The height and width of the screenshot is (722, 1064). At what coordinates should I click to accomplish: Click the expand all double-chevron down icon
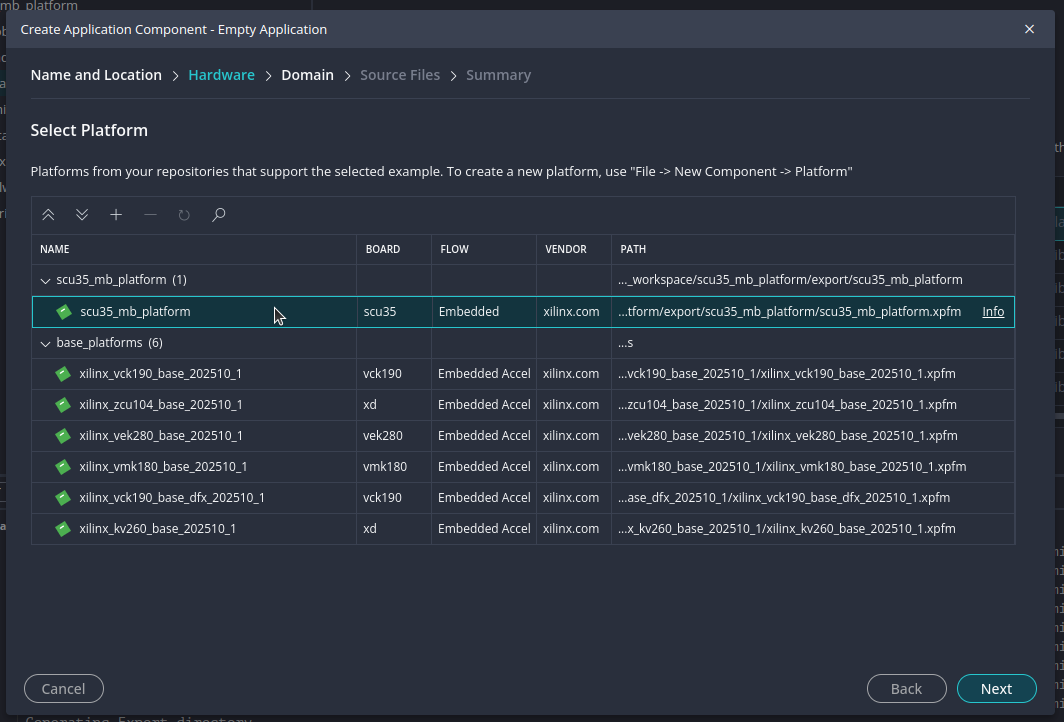click(x=82, y=215)
